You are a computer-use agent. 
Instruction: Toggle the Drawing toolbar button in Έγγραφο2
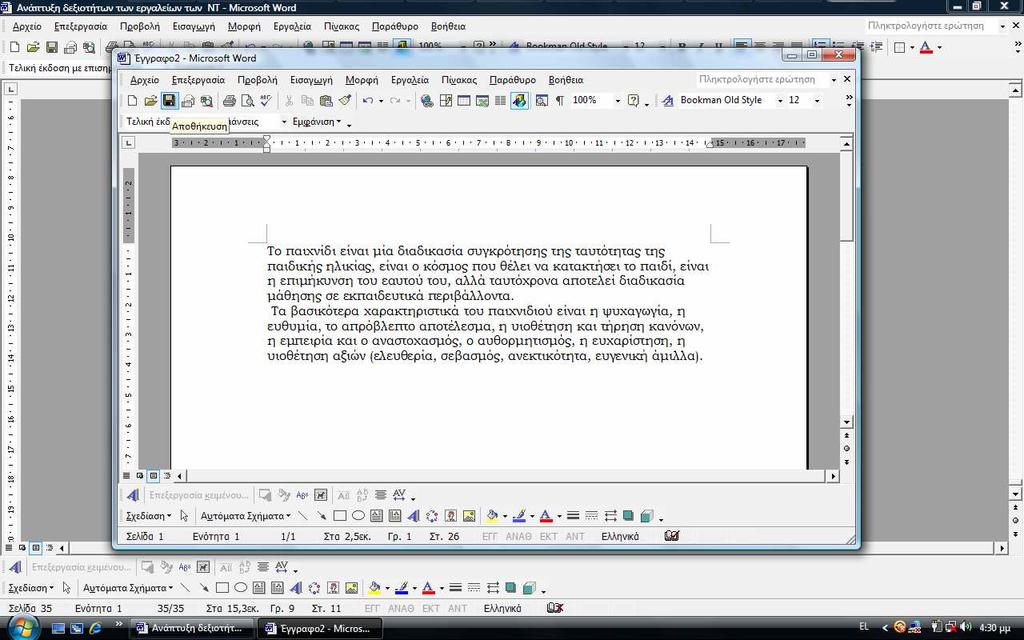tap(519, 101)
